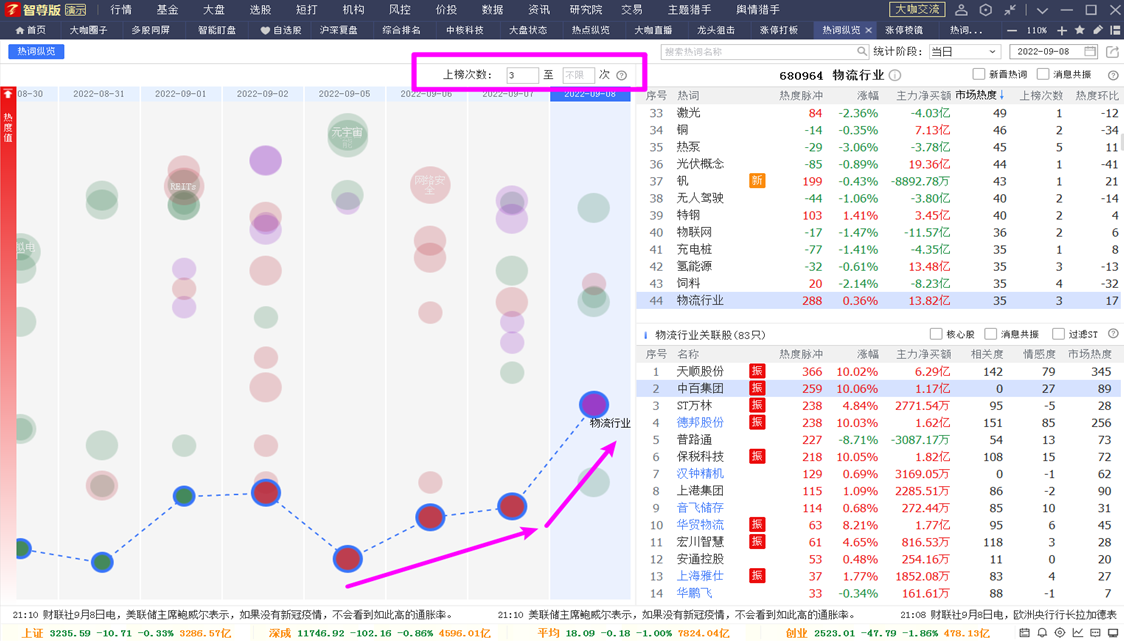Open the 主题猎手 menu
Image resolution: width=1124 pixels, height=641 pixels.
[x=690, y=10]
